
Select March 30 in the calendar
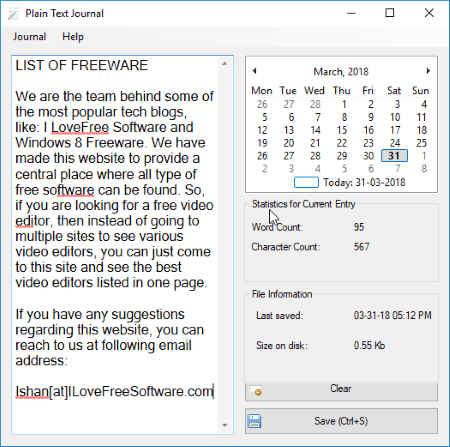pos(368,156)
